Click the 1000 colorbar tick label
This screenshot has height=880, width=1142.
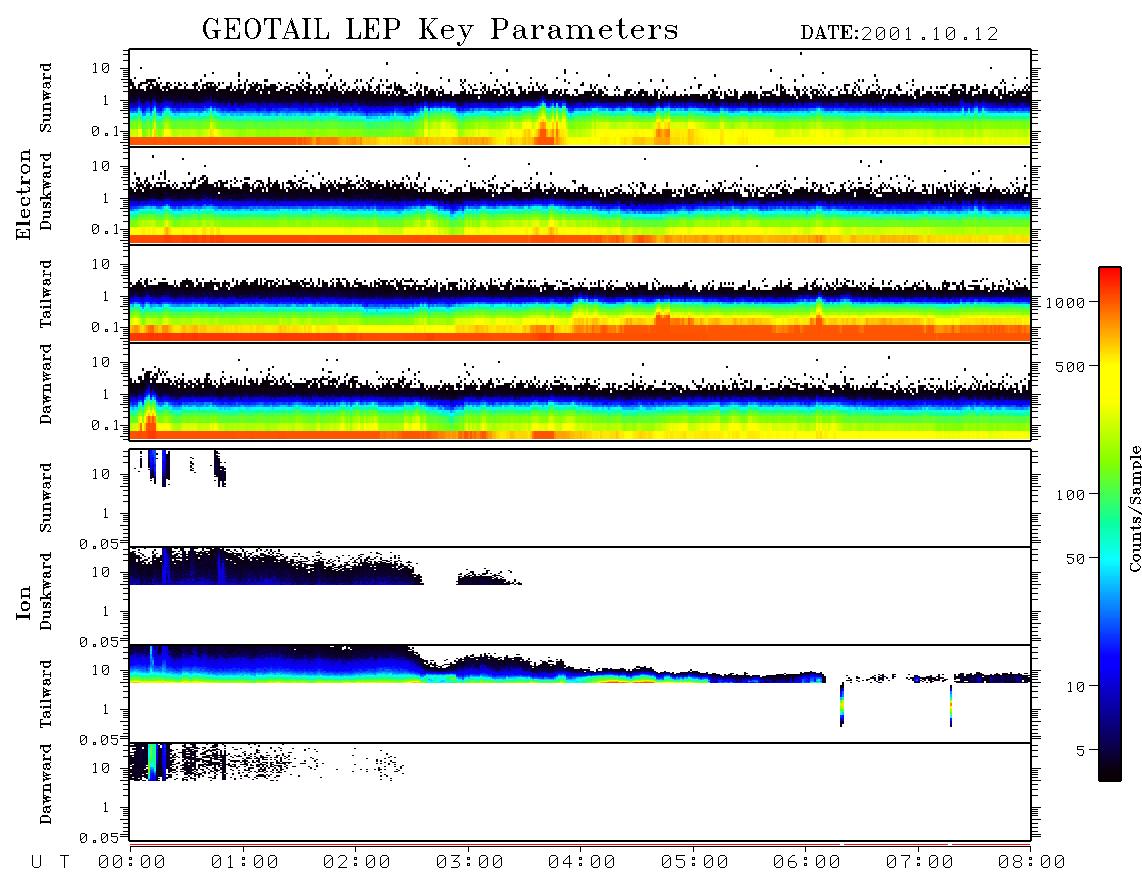tap(1065, 302)
